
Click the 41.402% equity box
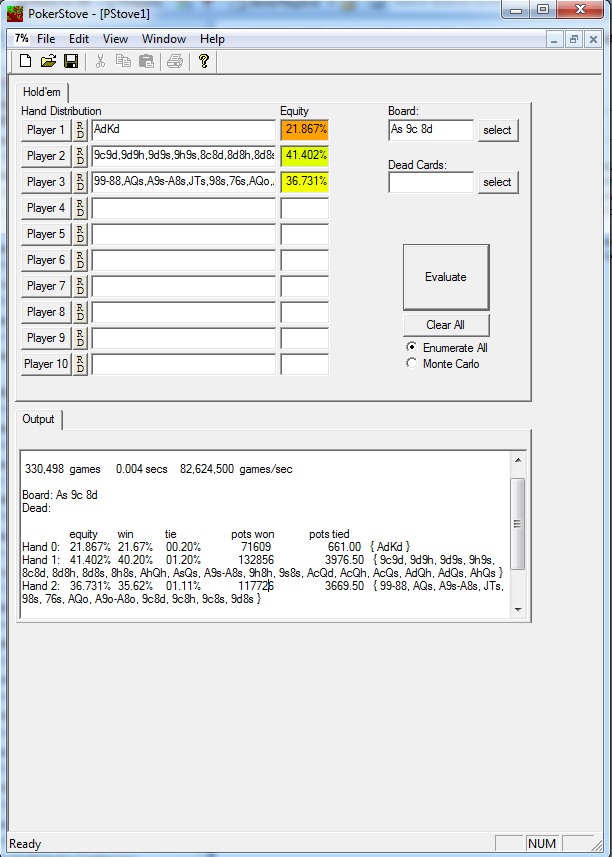pos(305,156)
